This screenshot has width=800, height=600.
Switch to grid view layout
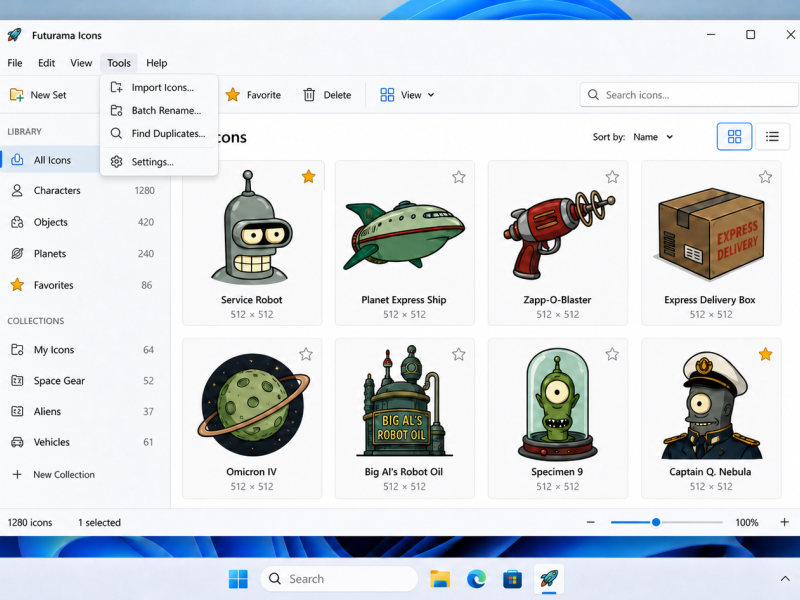[734, 136]
